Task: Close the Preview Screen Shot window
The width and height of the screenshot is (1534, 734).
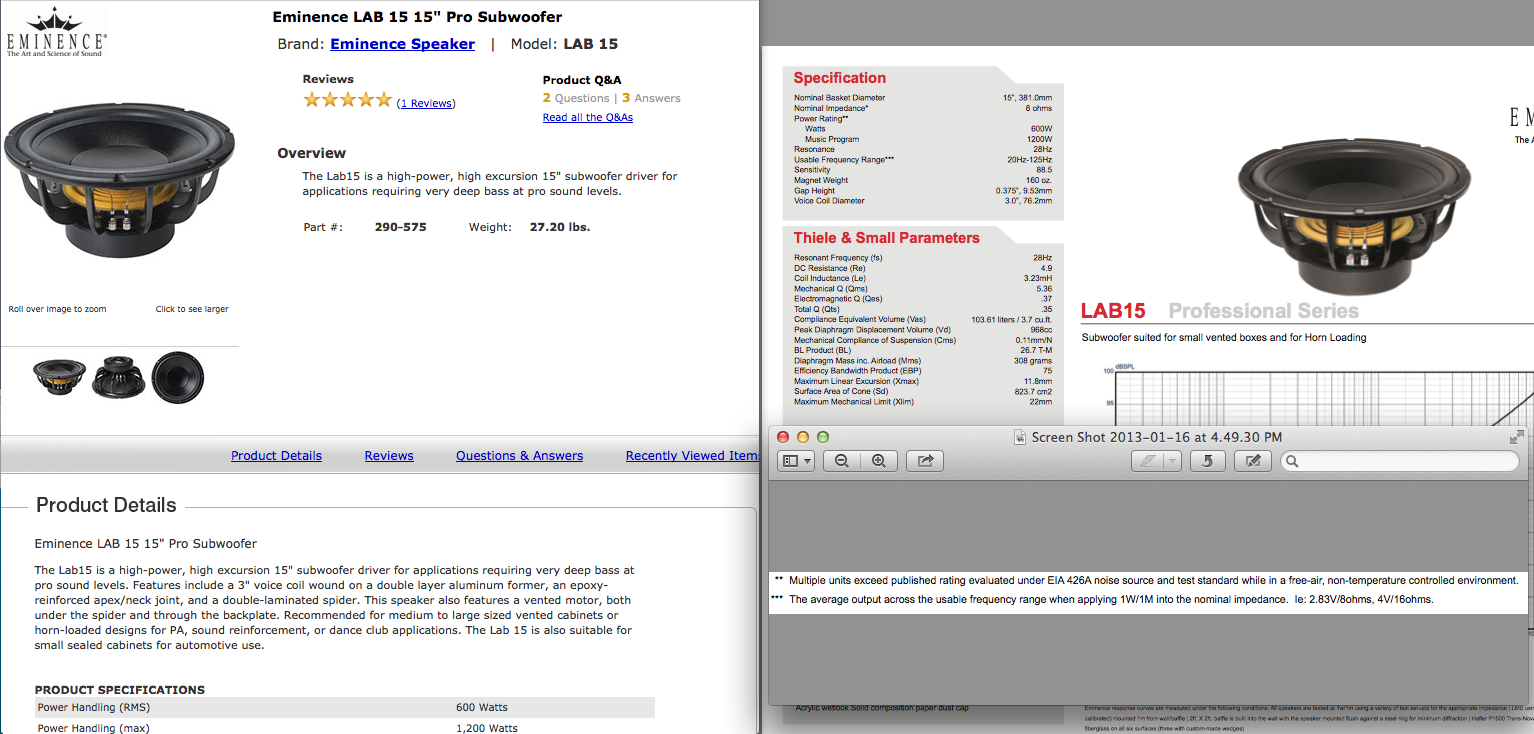Action: (x=784, y=437)
